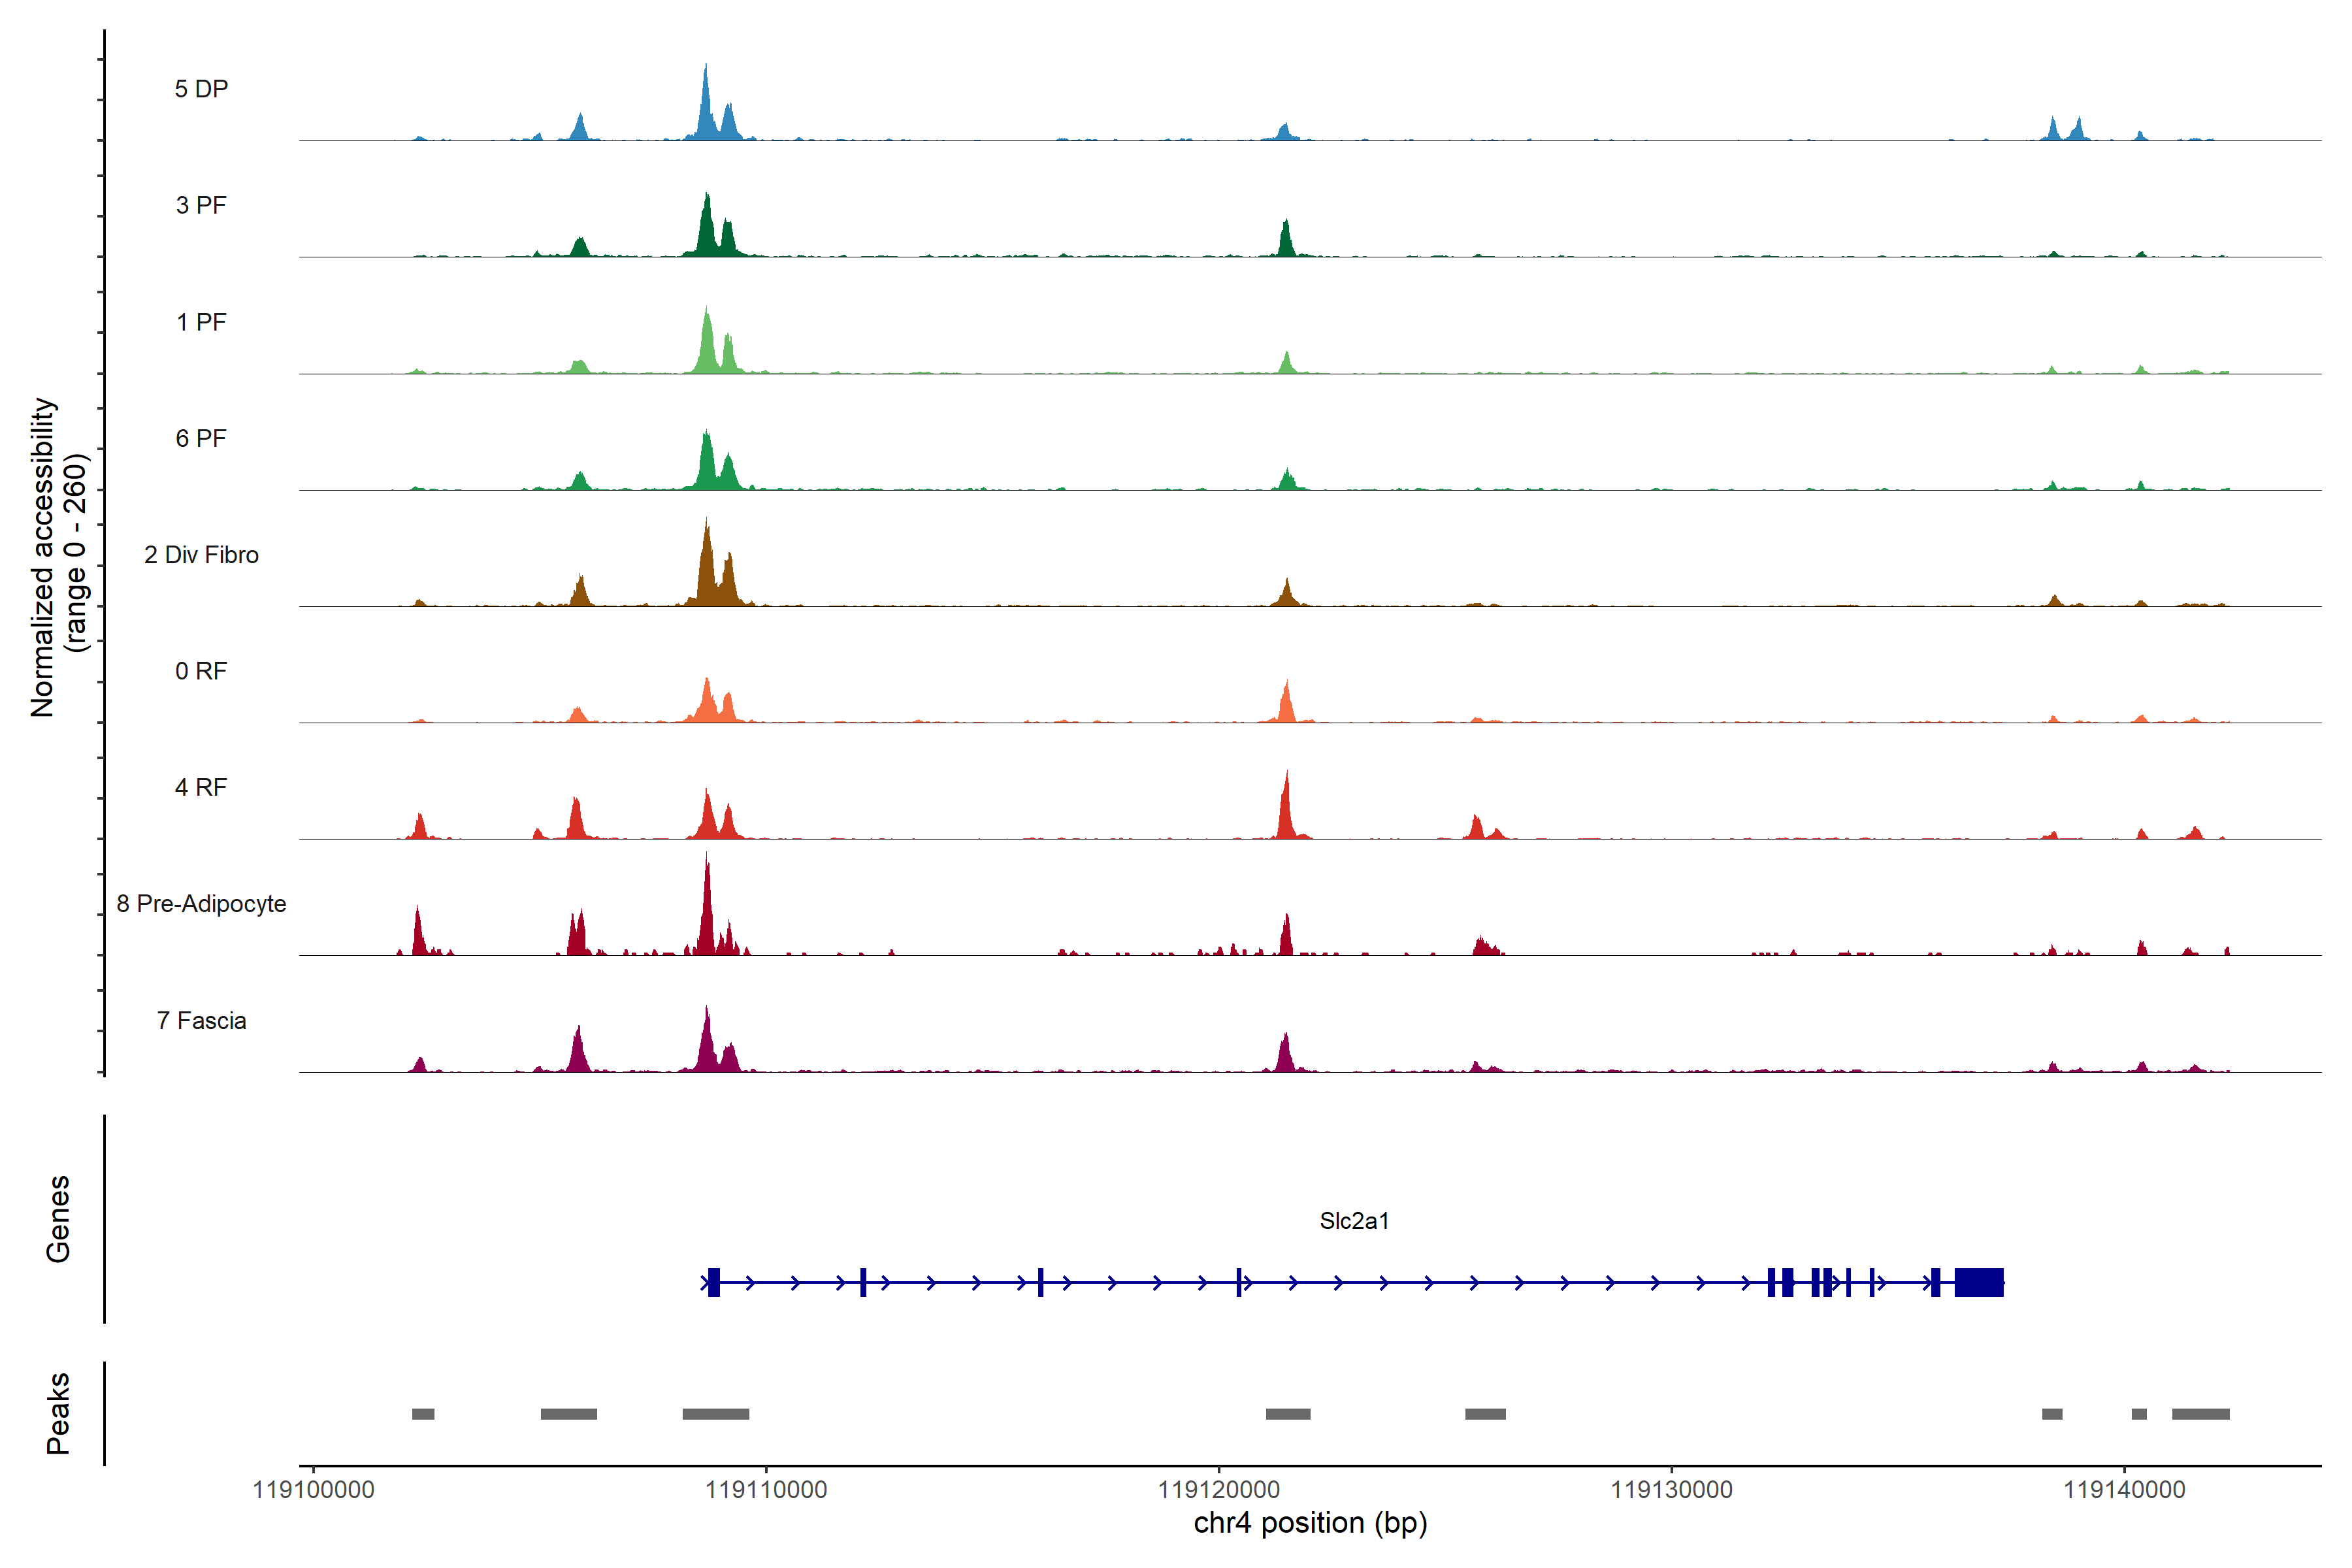2352x1568 pixels.
Task: Click the 2 Div Fibro label
Action: click(201, 555)
